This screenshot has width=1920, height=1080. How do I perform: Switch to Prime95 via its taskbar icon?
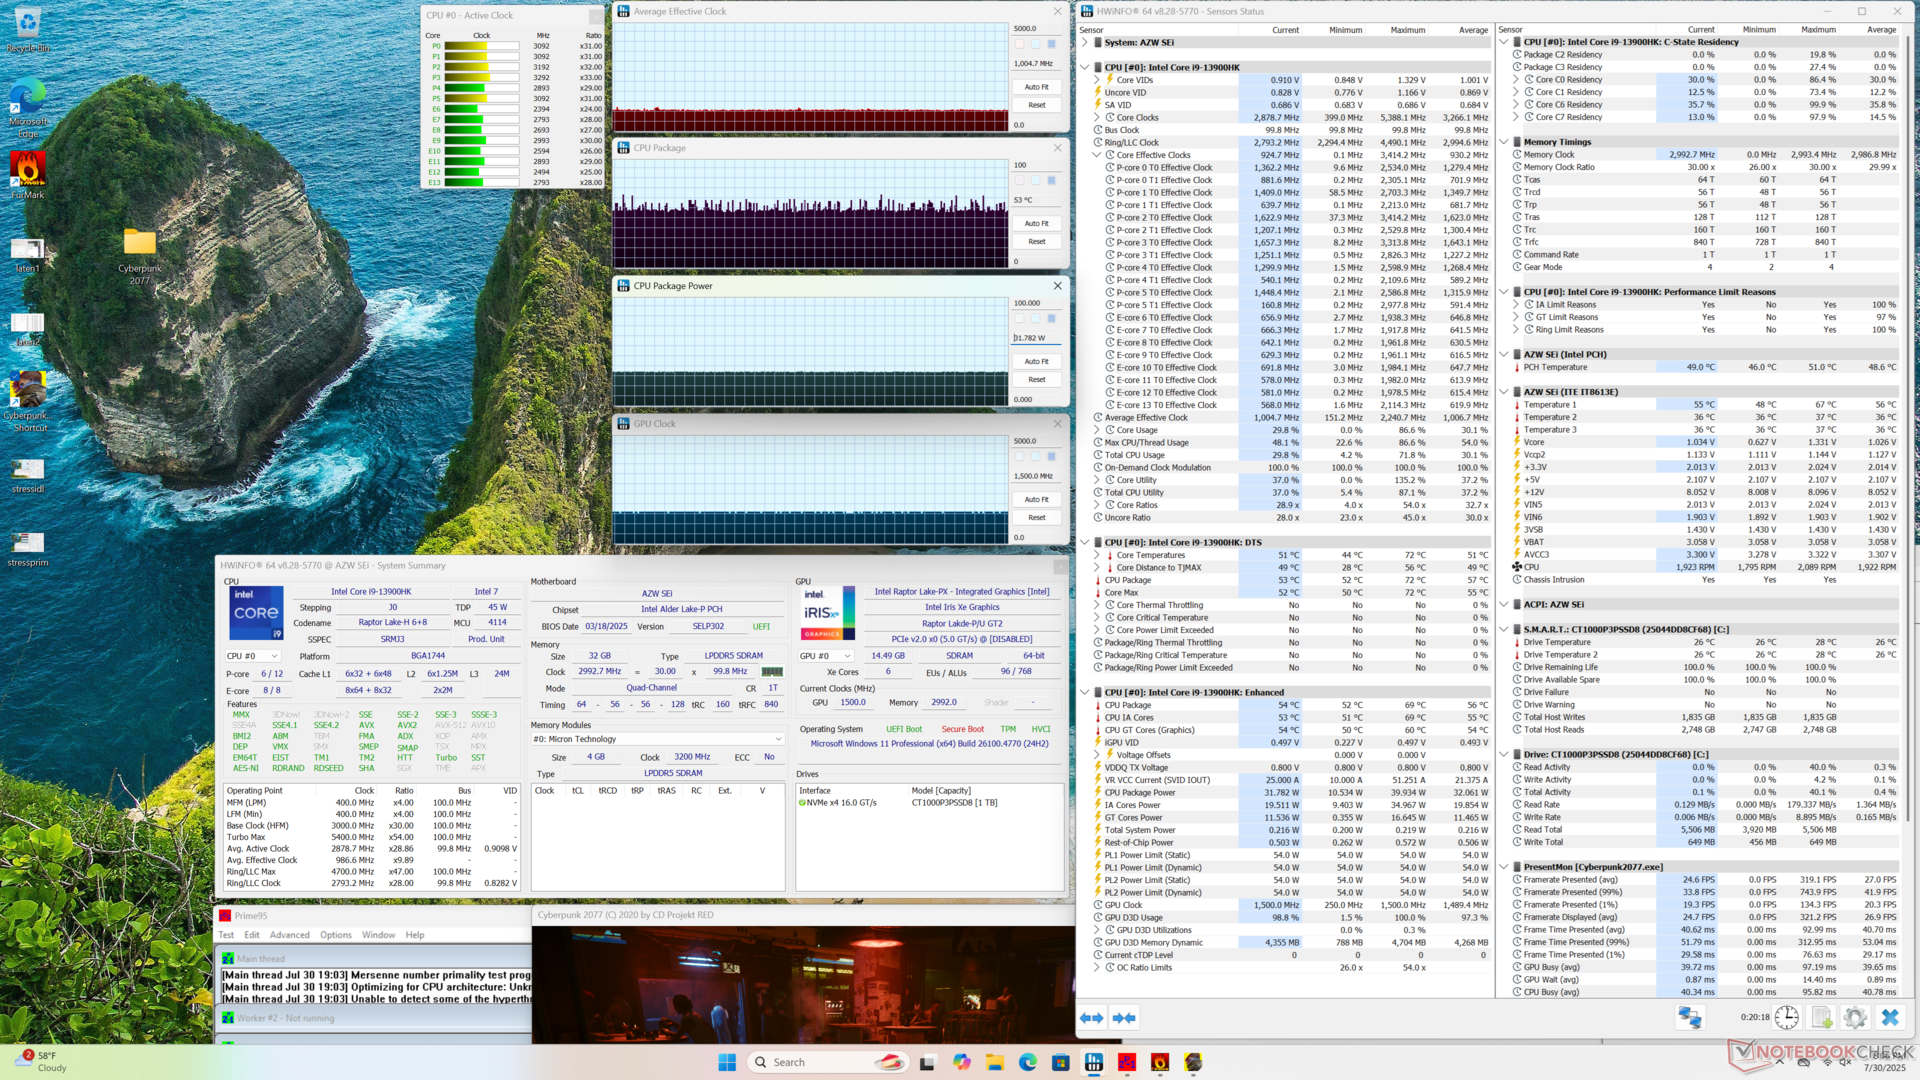point(1127,1062)
